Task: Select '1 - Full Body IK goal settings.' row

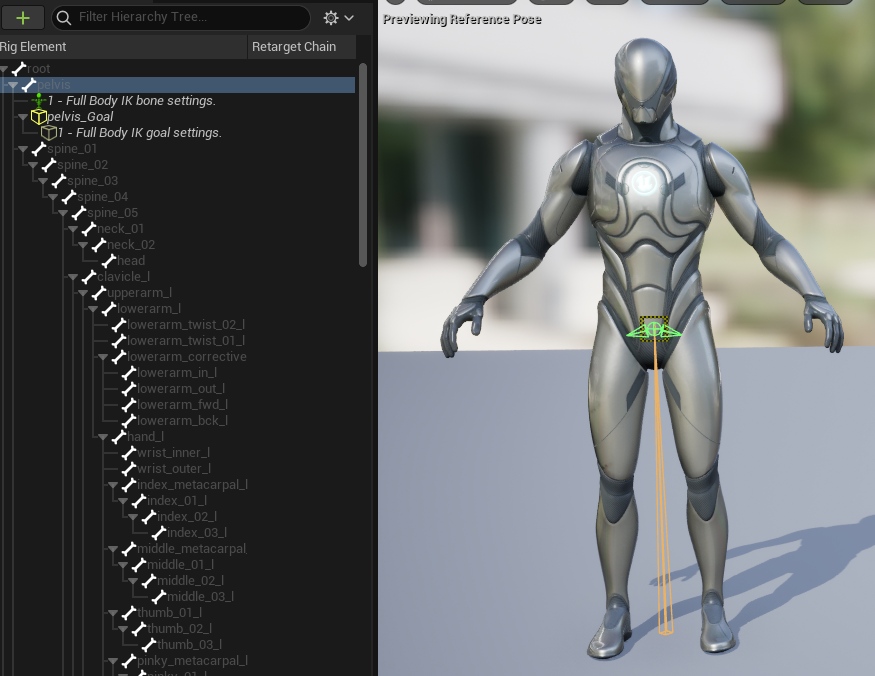Action: [x=177, y=133]
